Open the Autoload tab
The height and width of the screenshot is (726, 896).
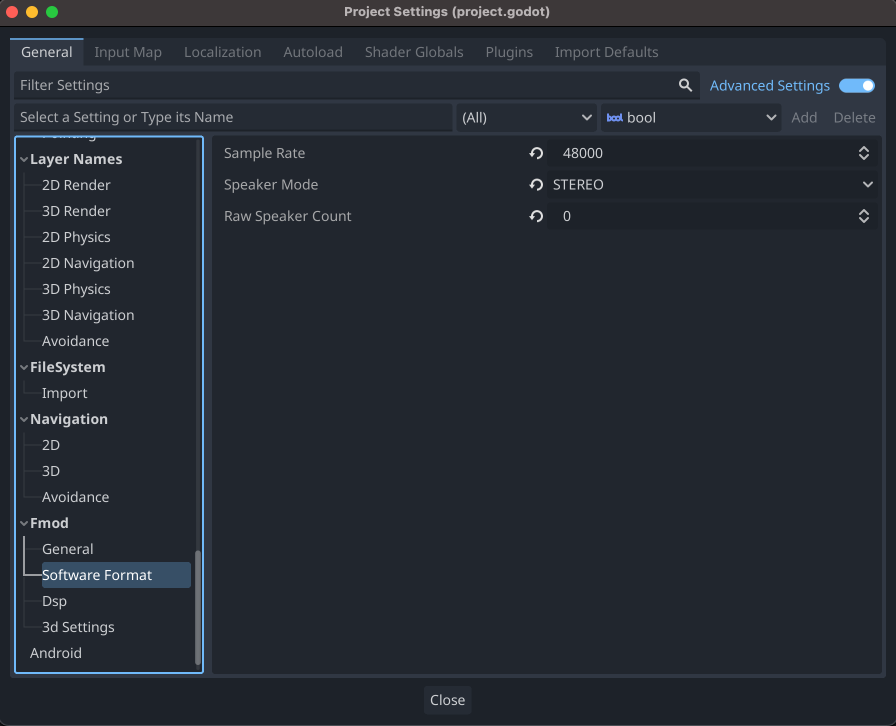point(313,52)
